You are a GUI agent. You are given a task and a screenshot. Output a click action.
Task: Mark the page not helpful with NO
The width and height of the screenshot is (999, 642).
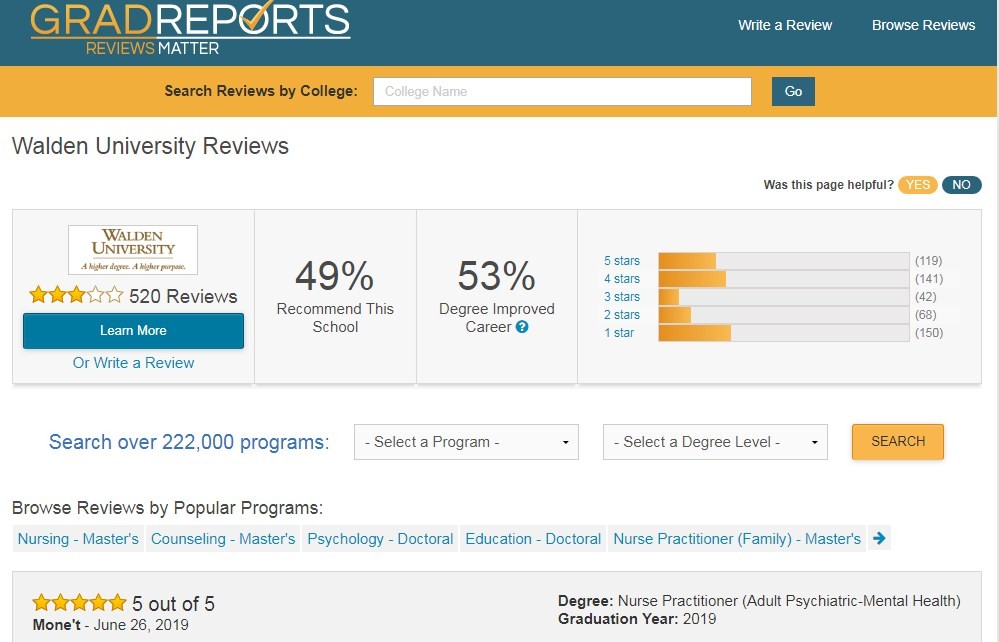961,185
